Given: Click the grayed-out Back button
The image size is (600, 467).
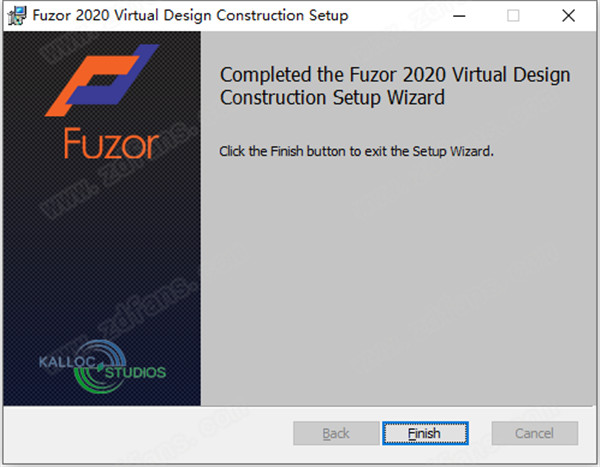Looking at the screenshot, I should tap(336, 433).
